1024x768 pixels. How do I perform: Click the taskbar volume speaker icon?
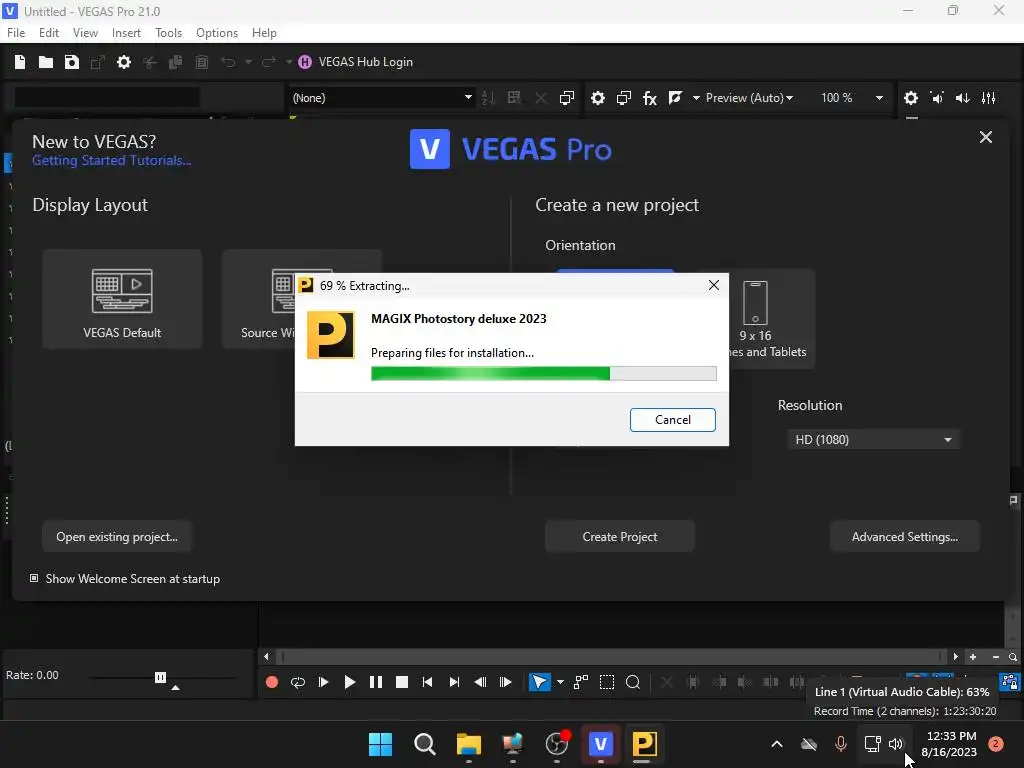896,744
